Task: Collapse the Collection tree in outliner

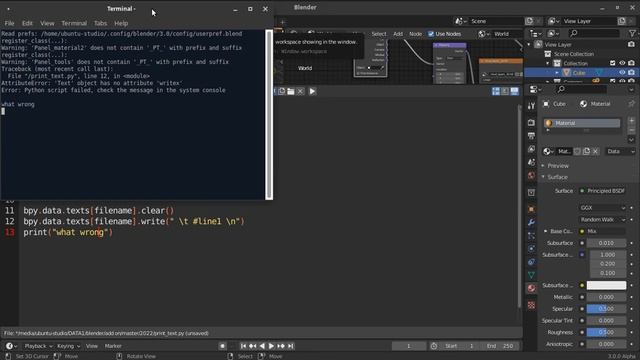Action: pos(548,63)
